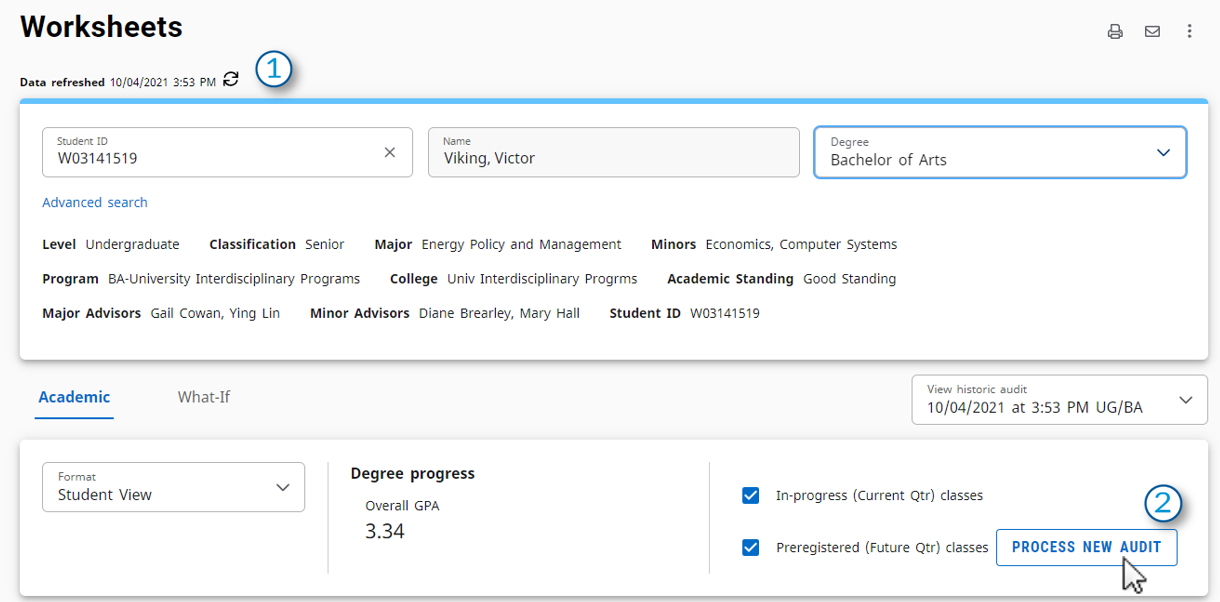Open the three-dot more options menu
Image resolution: width=1220 pixels, height=602 pixels.
pyautogui.click(x=1189, y=31)
